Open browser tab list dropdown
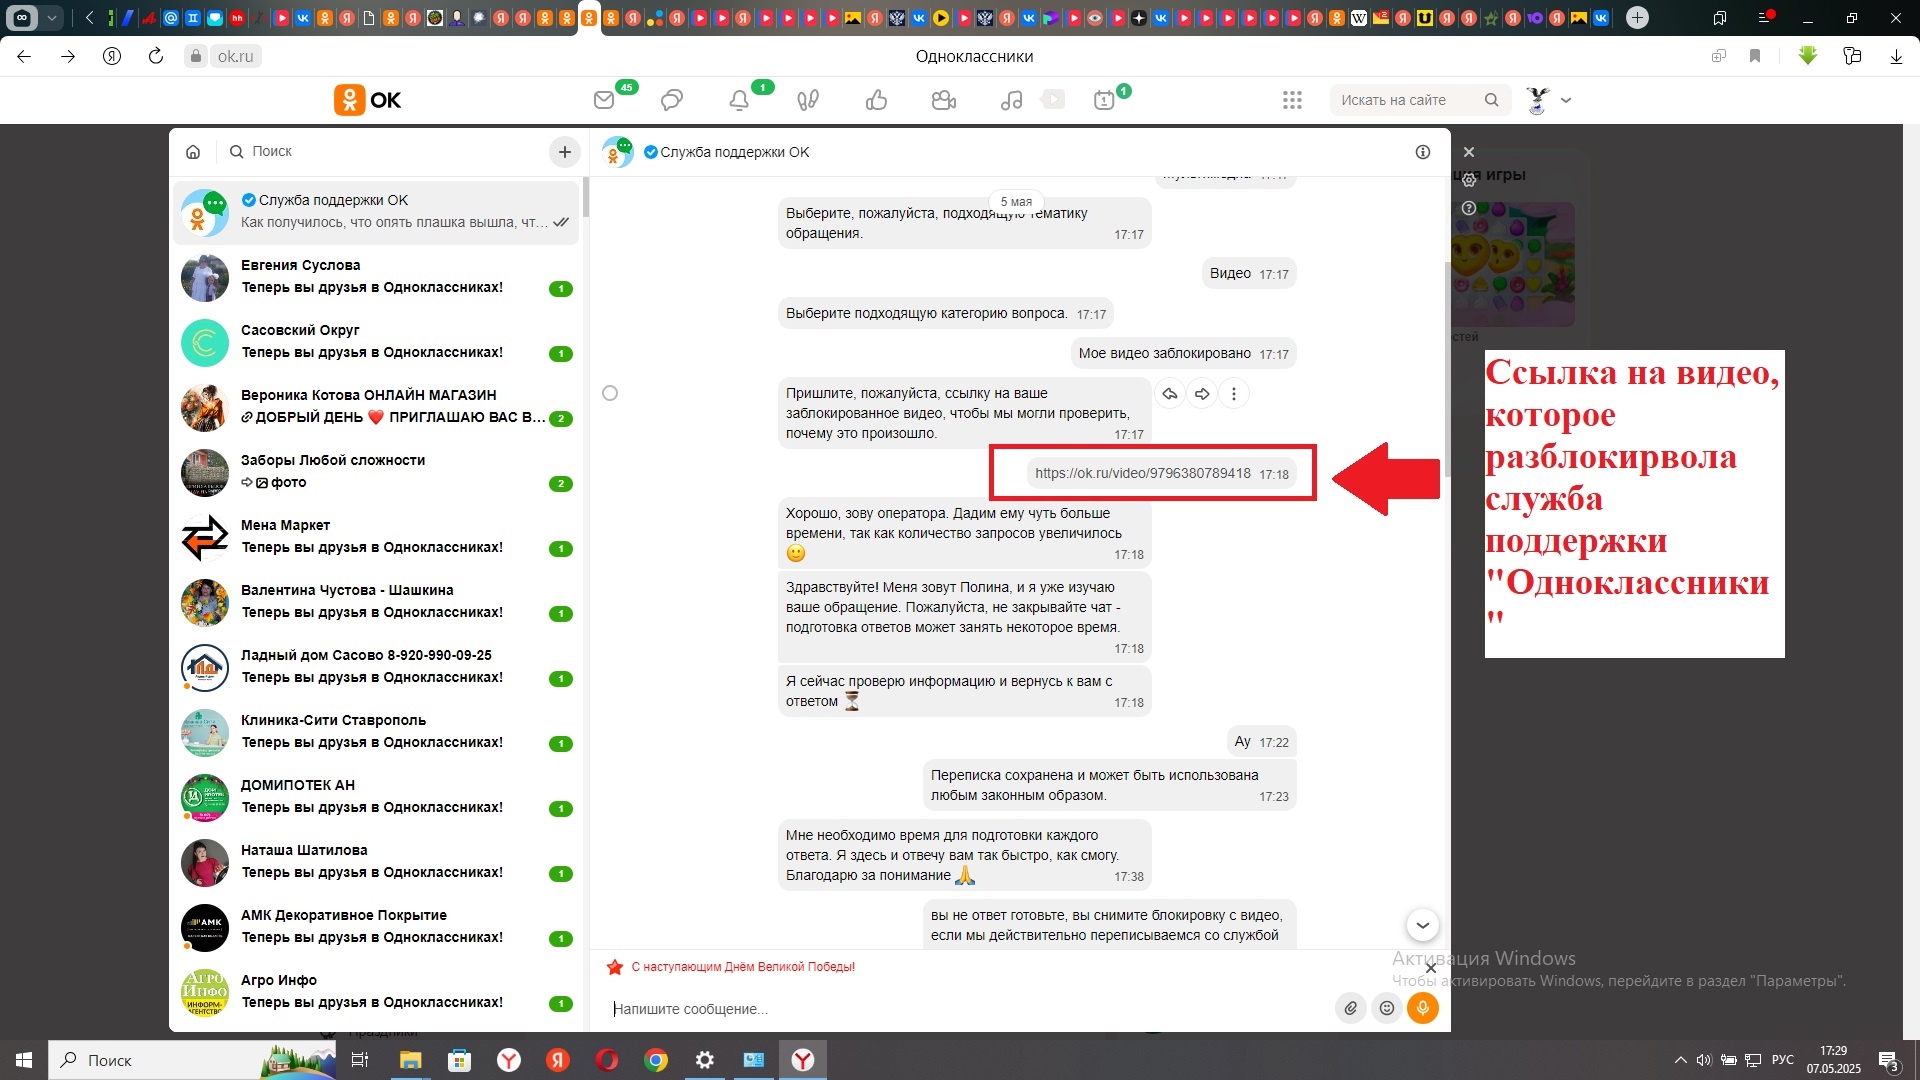The image size is (1920, 1080). click(x=52, y=17)
